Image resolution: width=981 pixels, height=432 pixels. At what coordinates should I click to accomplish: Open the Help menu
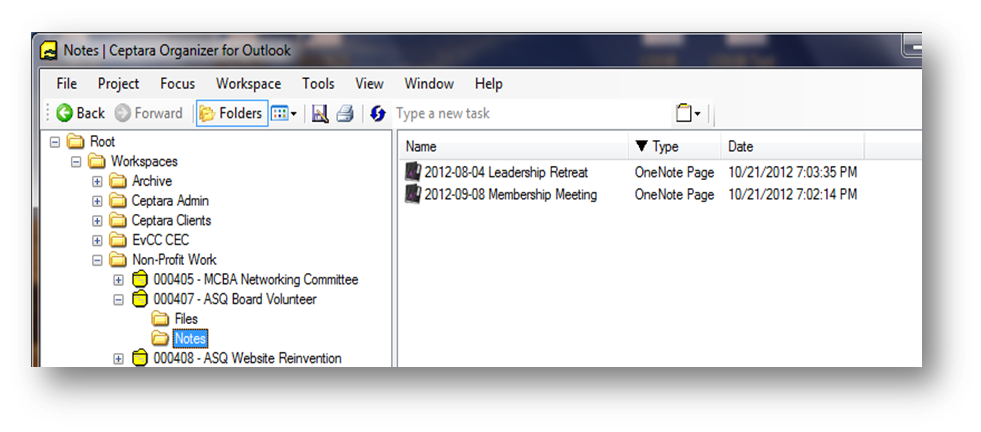click(x=489, y=84)
